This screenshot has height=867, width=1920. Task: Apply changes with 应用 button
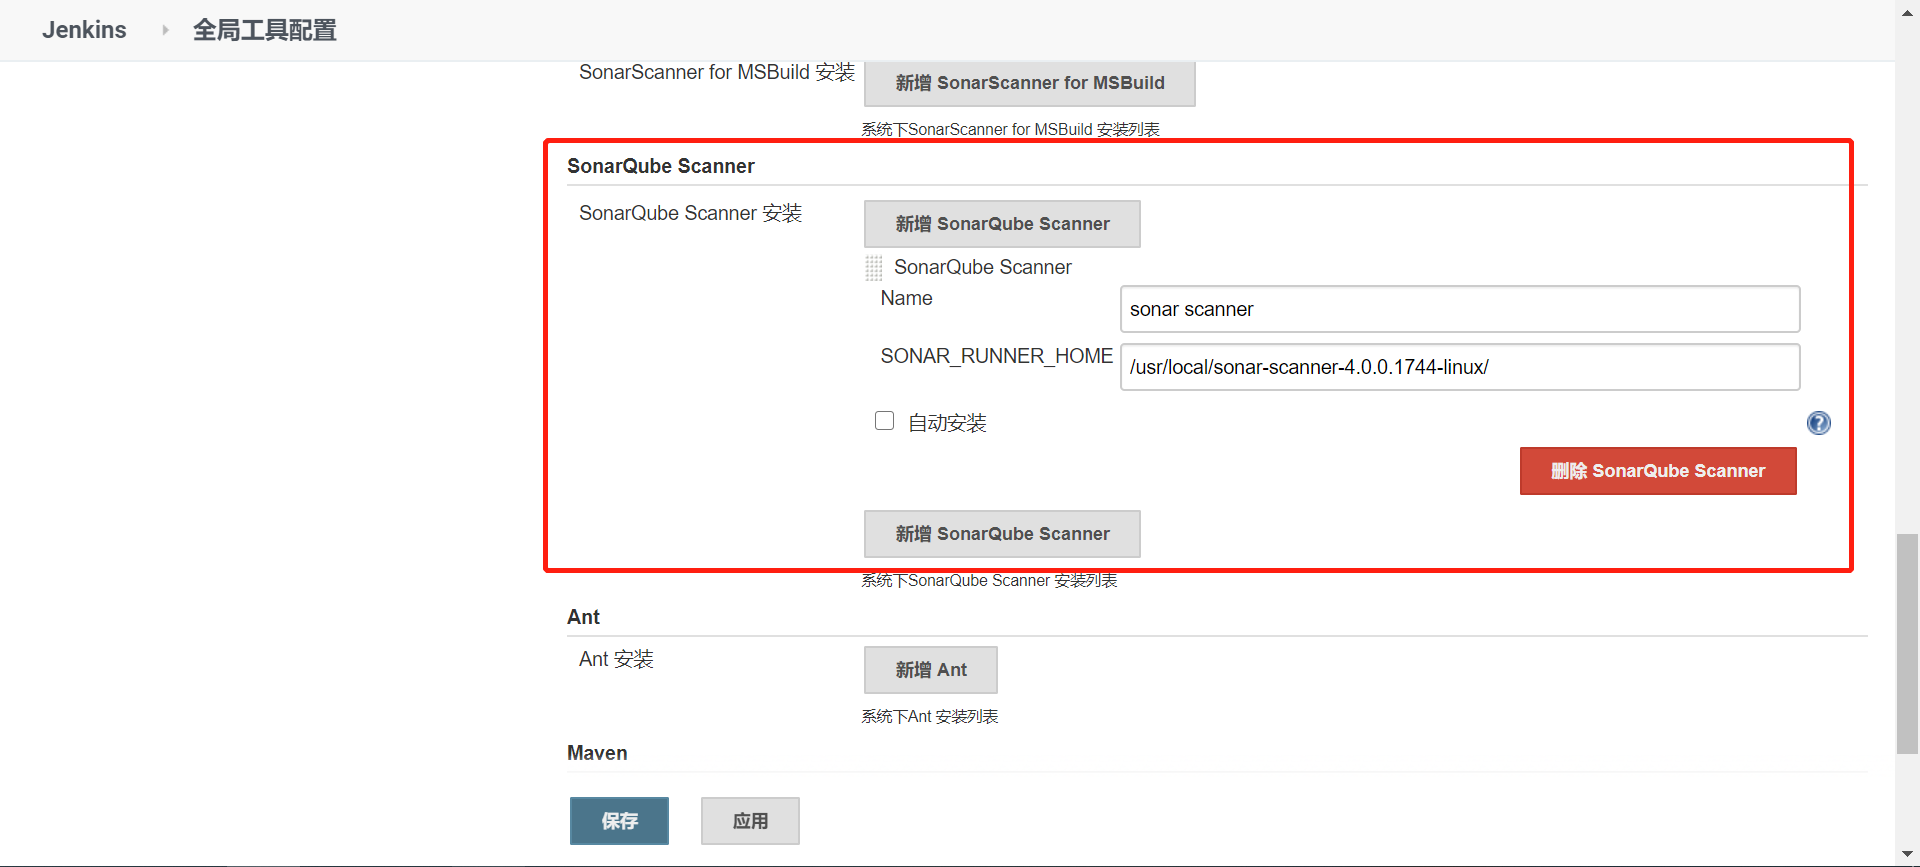[x=750, y=821]
